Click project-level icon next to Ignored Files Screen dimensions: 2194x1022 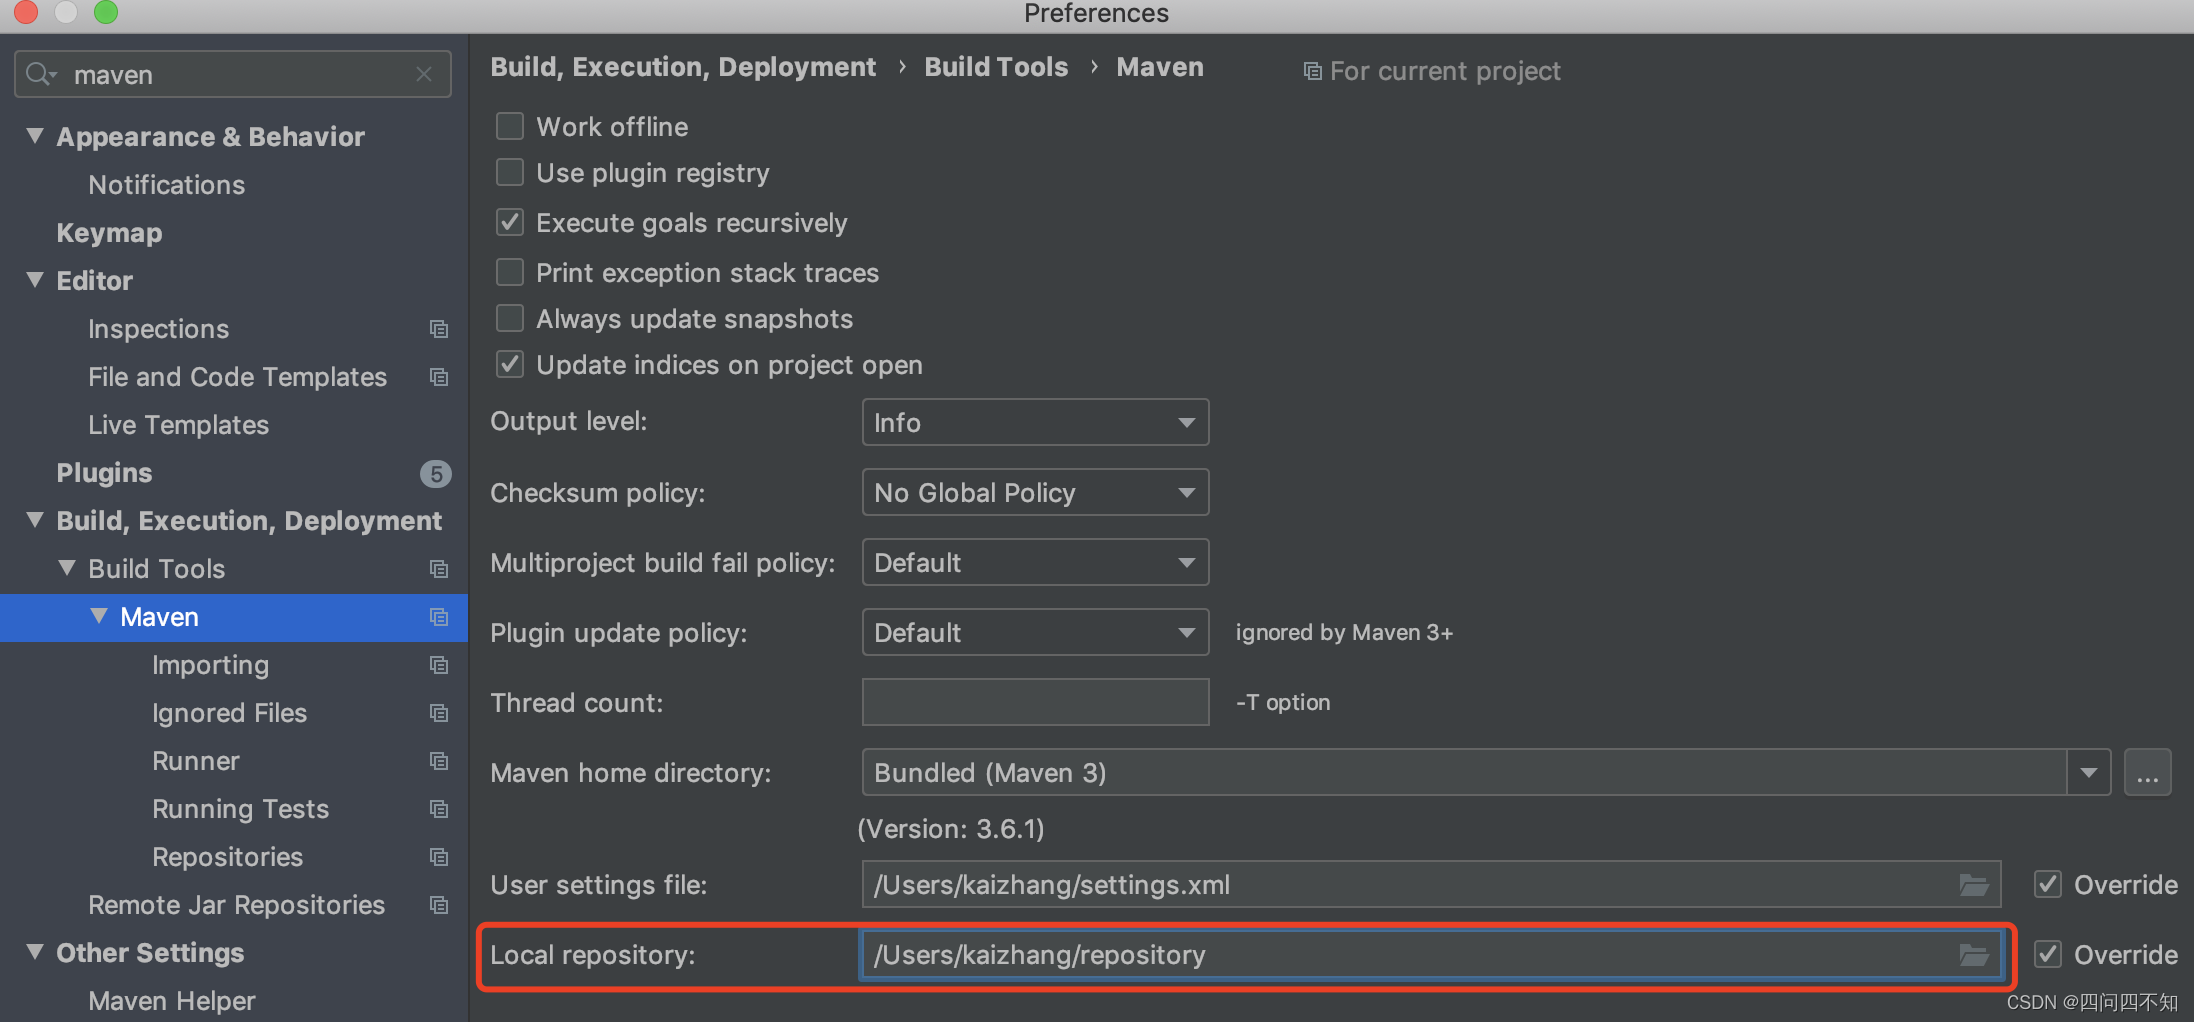pos(438,713)
